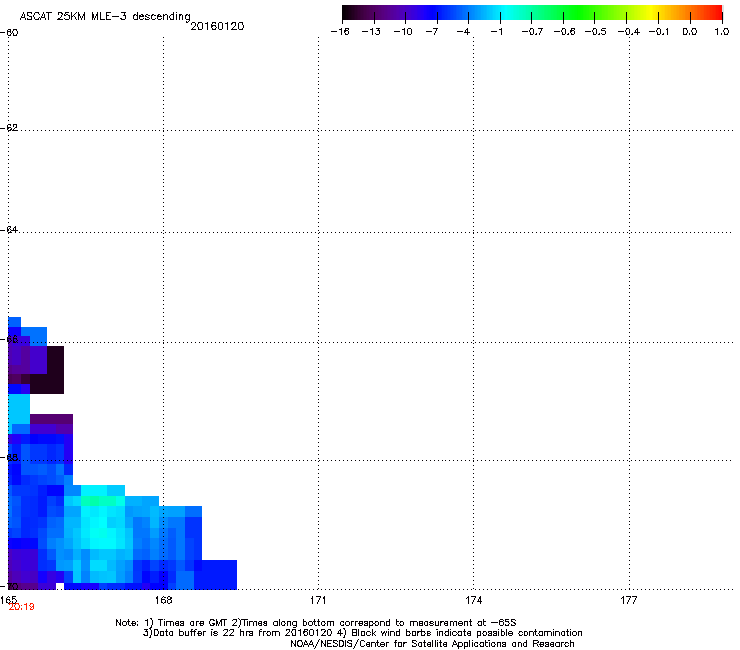Click the longitude axis label "168"
This screenshot has height=650, width=740.
163,600
